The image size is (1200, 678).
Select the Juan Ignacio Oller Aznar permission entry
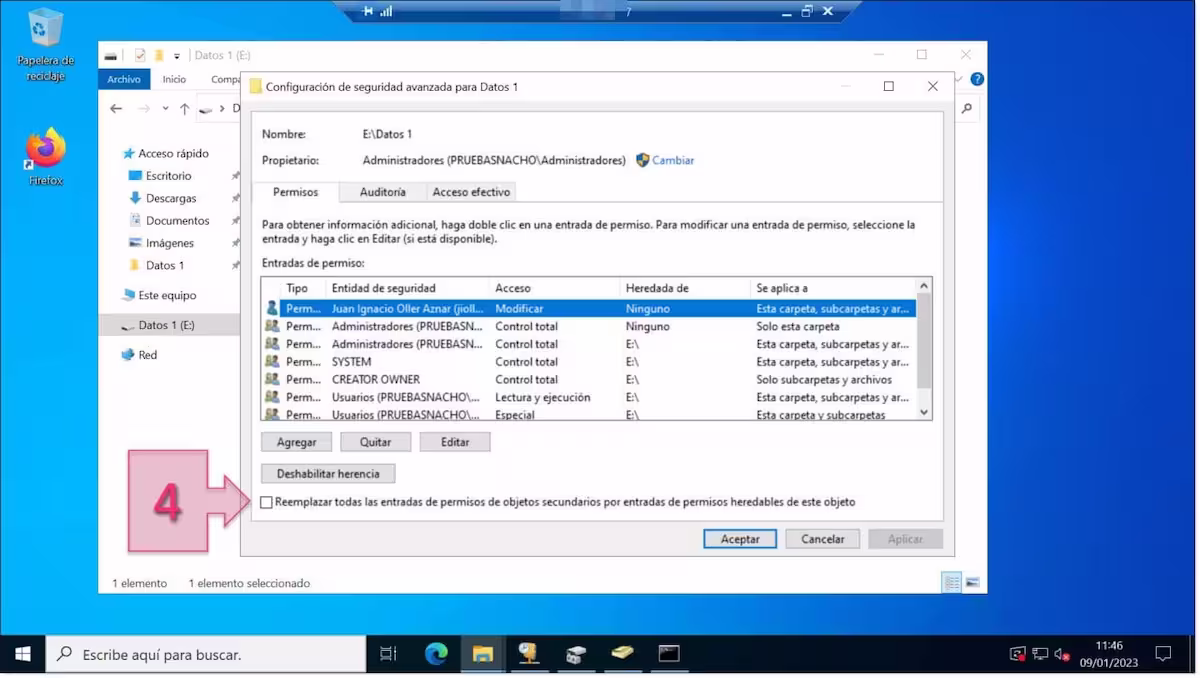tap(588, 309)
